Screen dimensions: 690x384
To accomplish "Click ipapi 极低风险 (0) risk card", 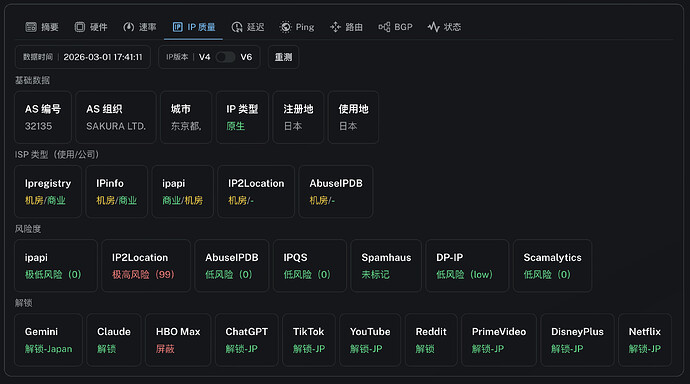I will coord(56,266).
